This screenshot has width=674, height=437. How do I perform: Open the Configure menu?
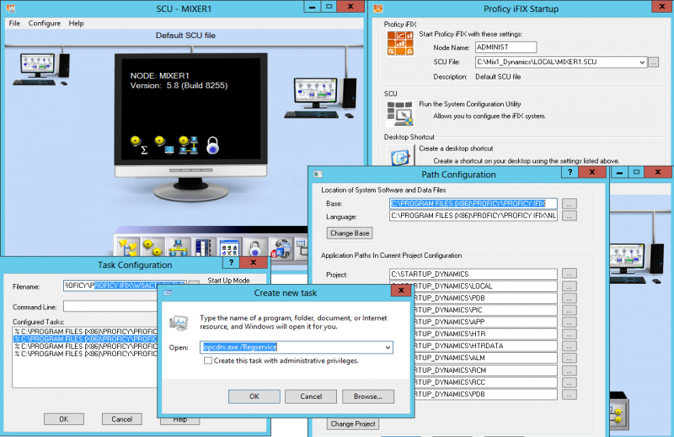[44, 23]
